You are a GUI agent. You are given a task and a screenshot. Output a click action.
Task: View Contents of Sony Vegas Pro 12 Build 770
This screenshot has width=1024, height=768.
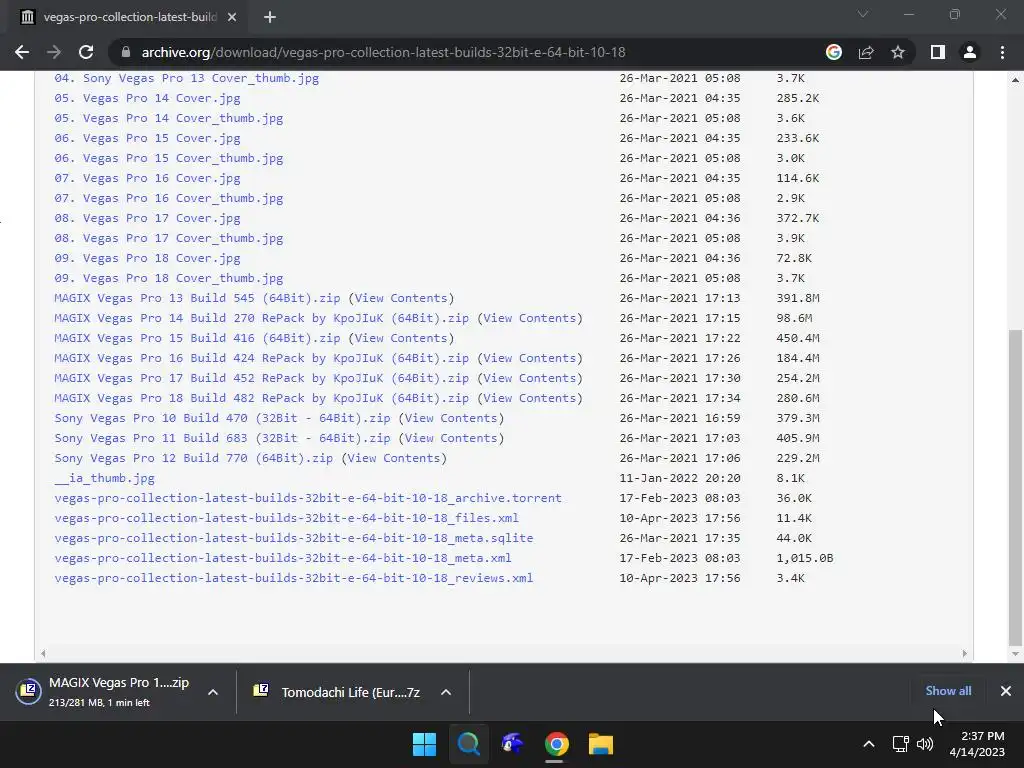coord(394,458)
